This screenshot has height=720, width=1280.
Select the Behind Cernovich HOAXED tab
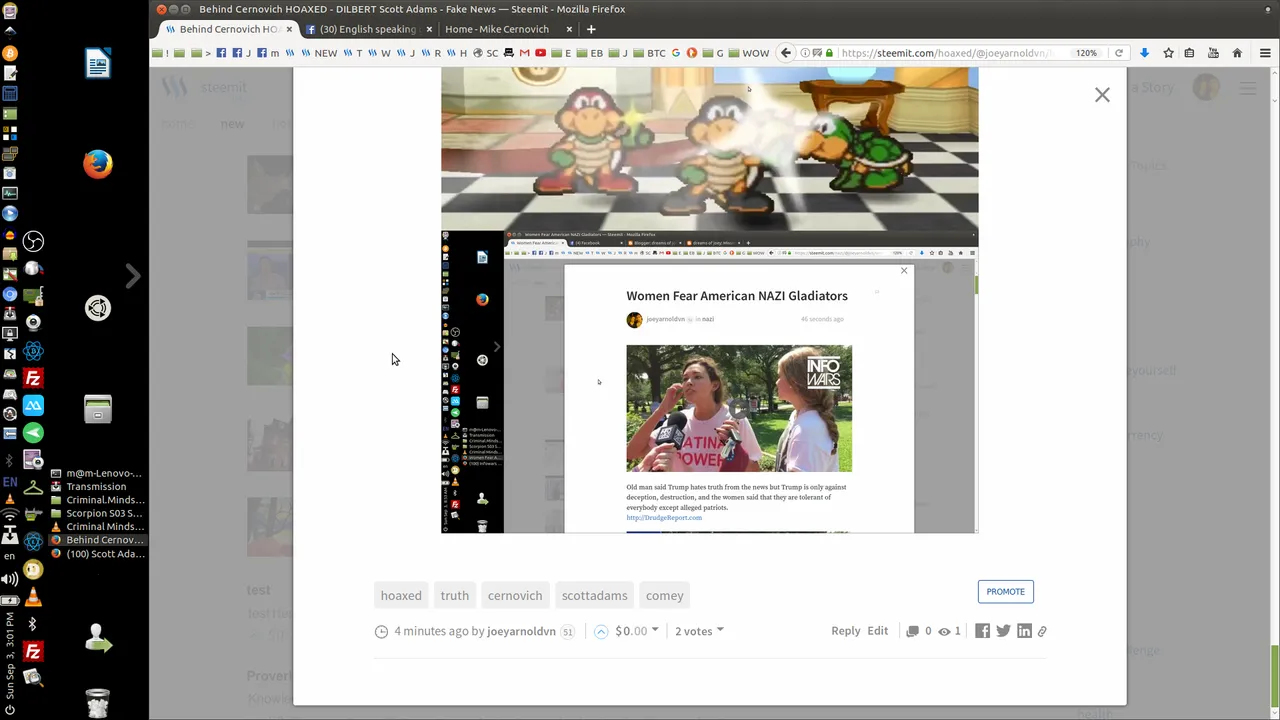228,29
